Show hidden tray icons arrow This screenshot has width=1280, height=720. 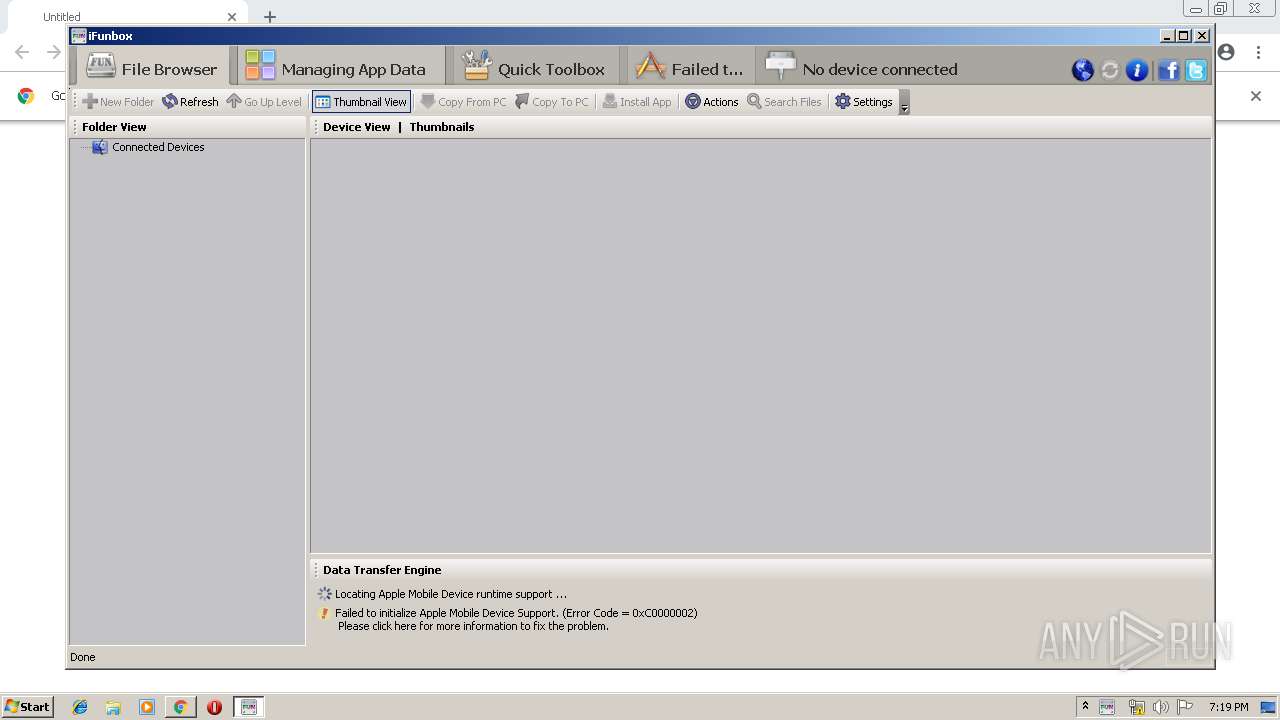(x=1085, y=706)
